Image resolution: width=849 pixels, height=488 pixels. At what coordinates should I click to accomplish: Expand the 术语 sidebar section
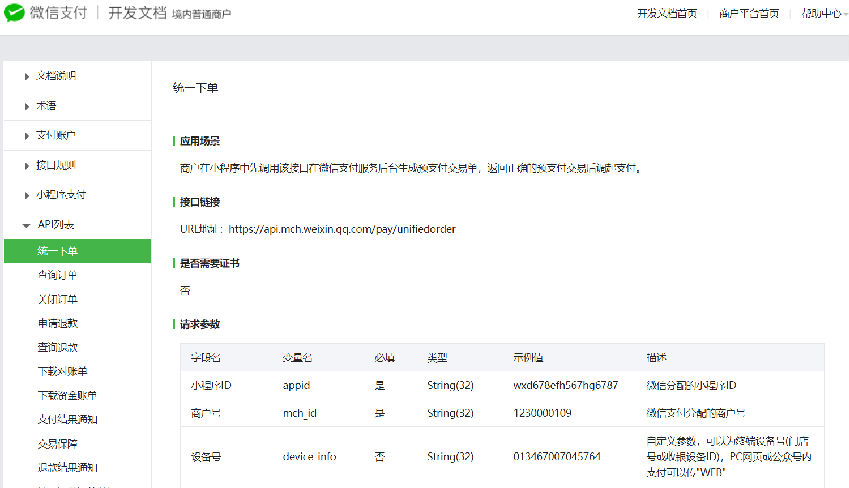coord(46,106)
